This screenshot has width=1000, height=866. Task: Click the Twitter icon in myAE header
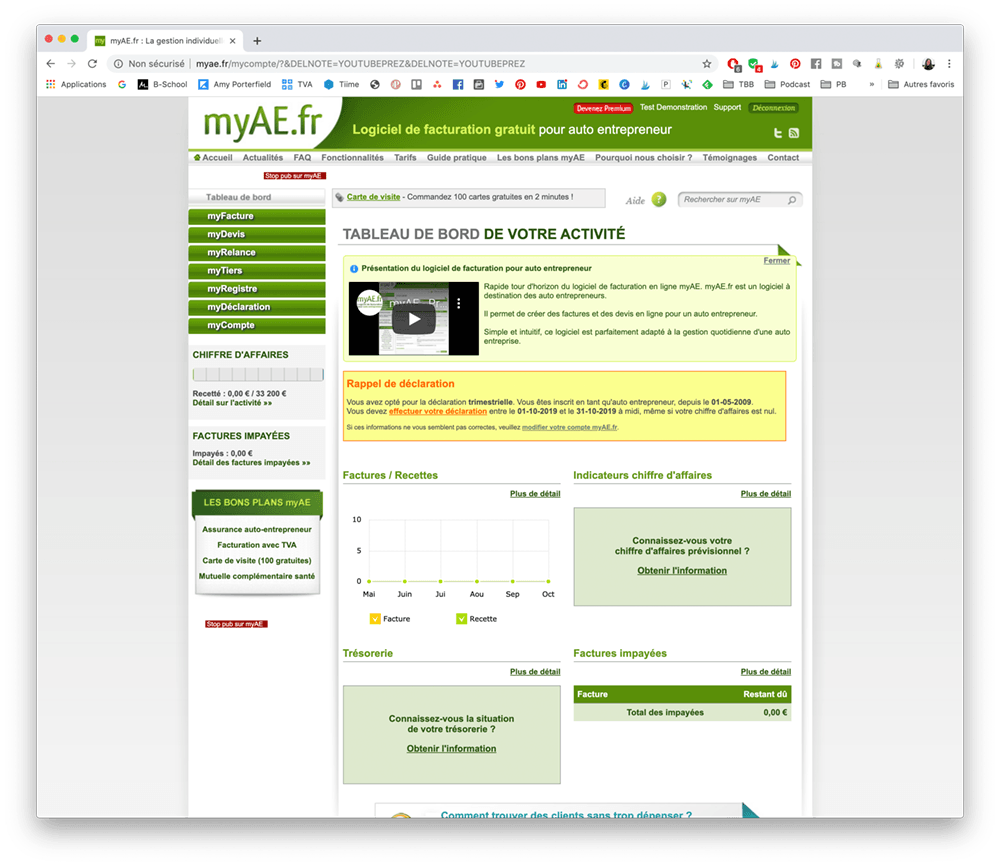tap(777, 133)
